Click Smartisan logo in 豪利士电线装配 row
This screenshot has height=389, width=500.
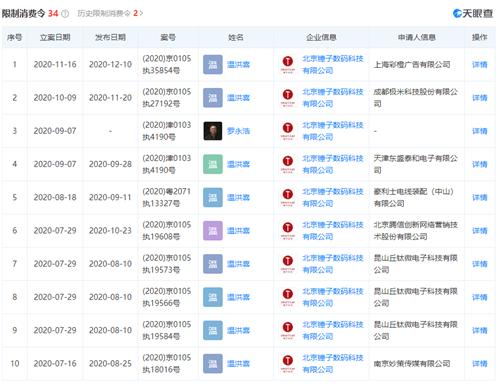[288, 197]
